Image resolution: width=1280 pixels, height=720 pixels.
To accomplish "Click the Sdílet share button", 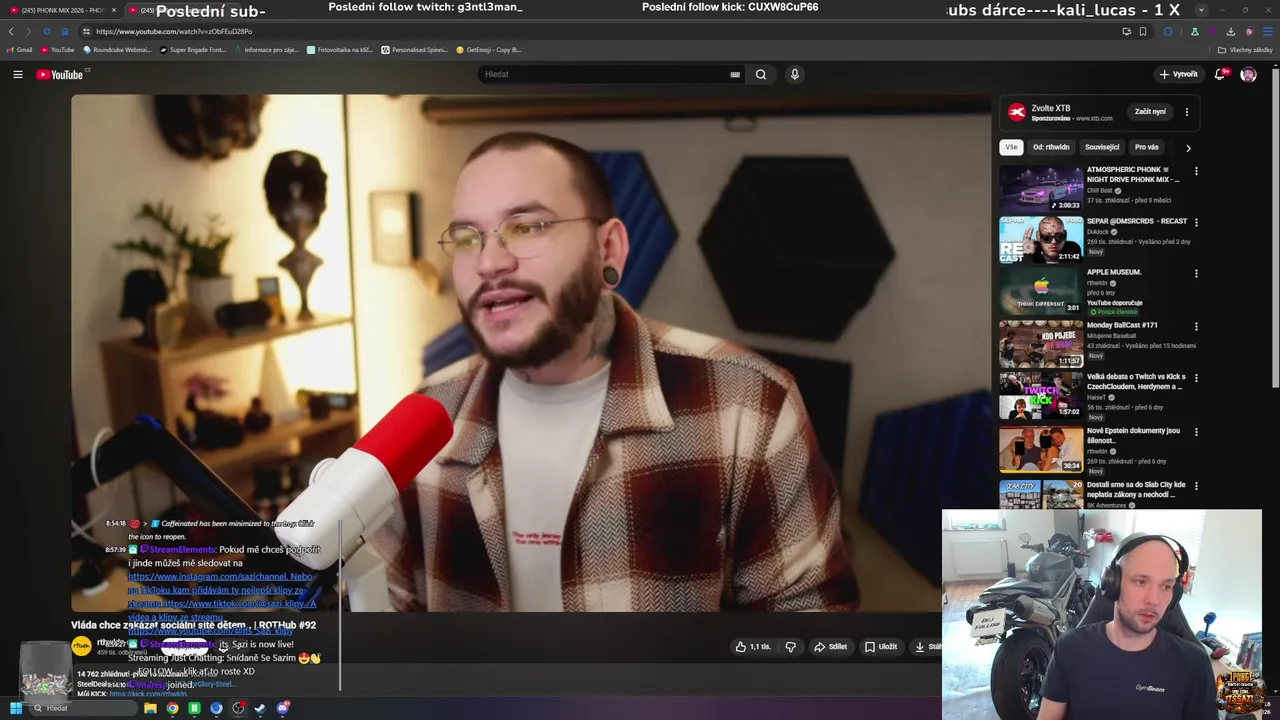I will [830, 647].
